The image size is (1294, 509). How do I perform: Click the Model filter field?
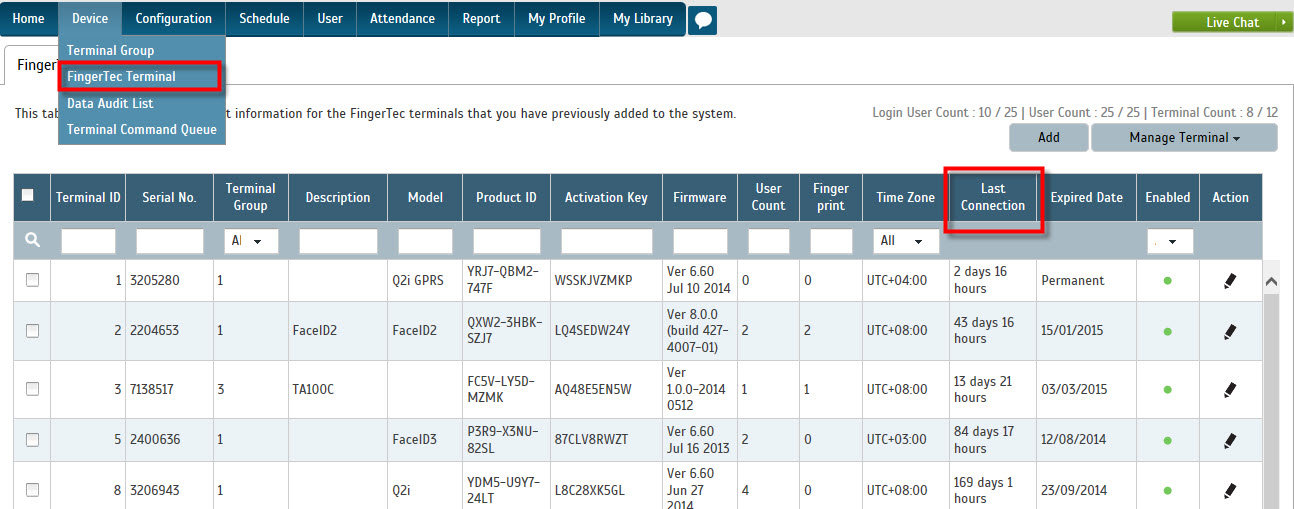point(425,241)
